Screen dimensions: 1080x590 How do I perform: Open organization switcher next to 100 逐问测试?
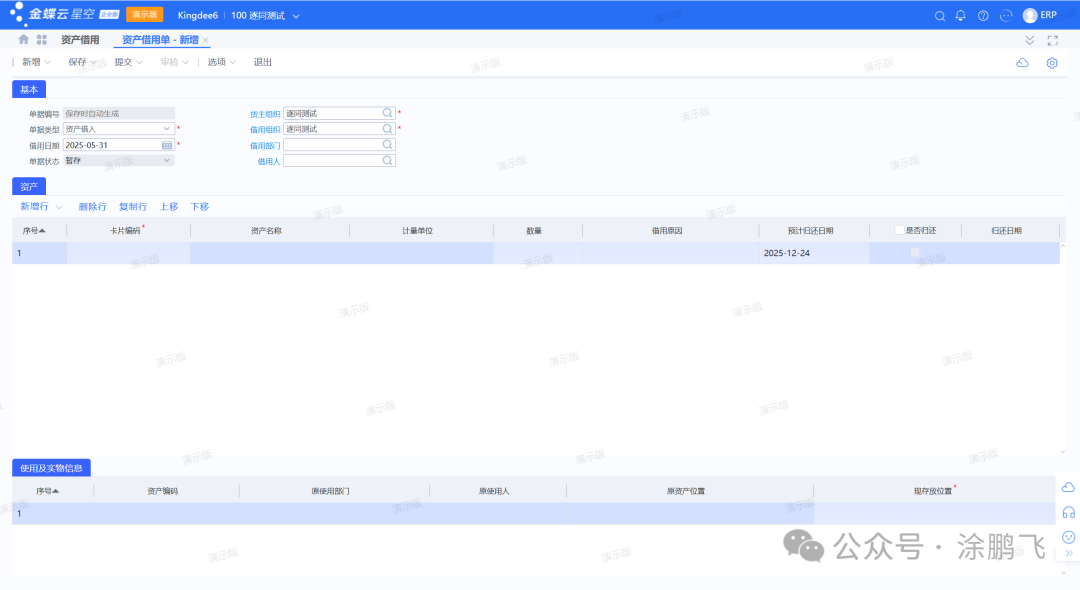296,16
